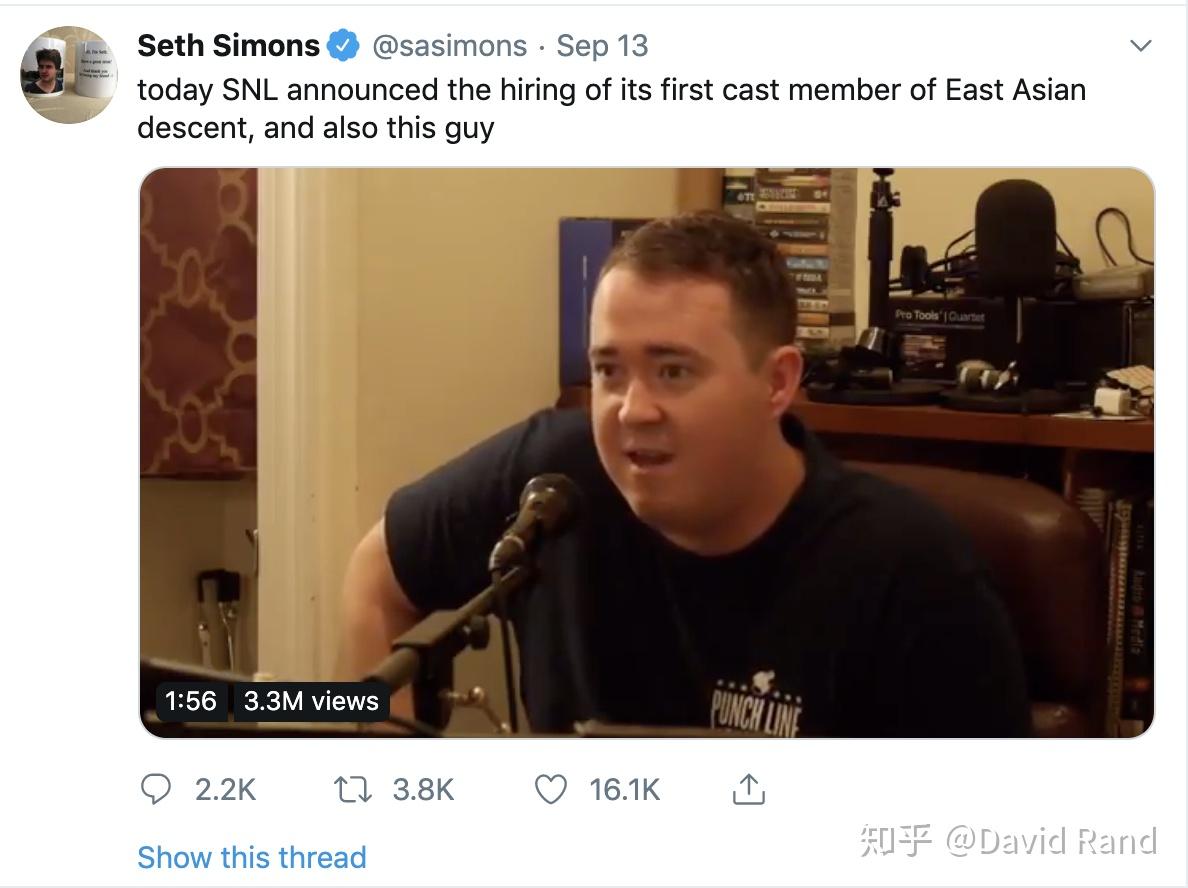Viewport: 1188px width, 888px height.
Task: Click the tweet body text
Action: pos(611,109)
